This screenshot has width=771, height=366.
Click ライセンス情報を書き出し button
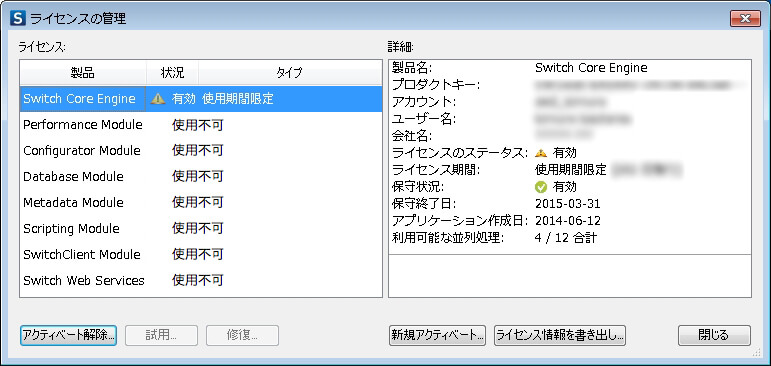coord(560,336)
